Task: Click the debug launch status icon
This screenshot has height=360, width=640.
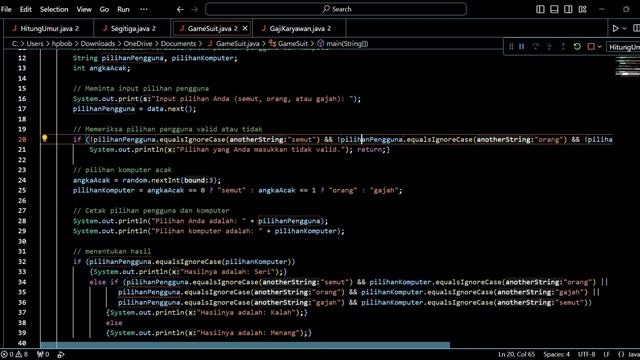Action: click(x=61, y=354)
